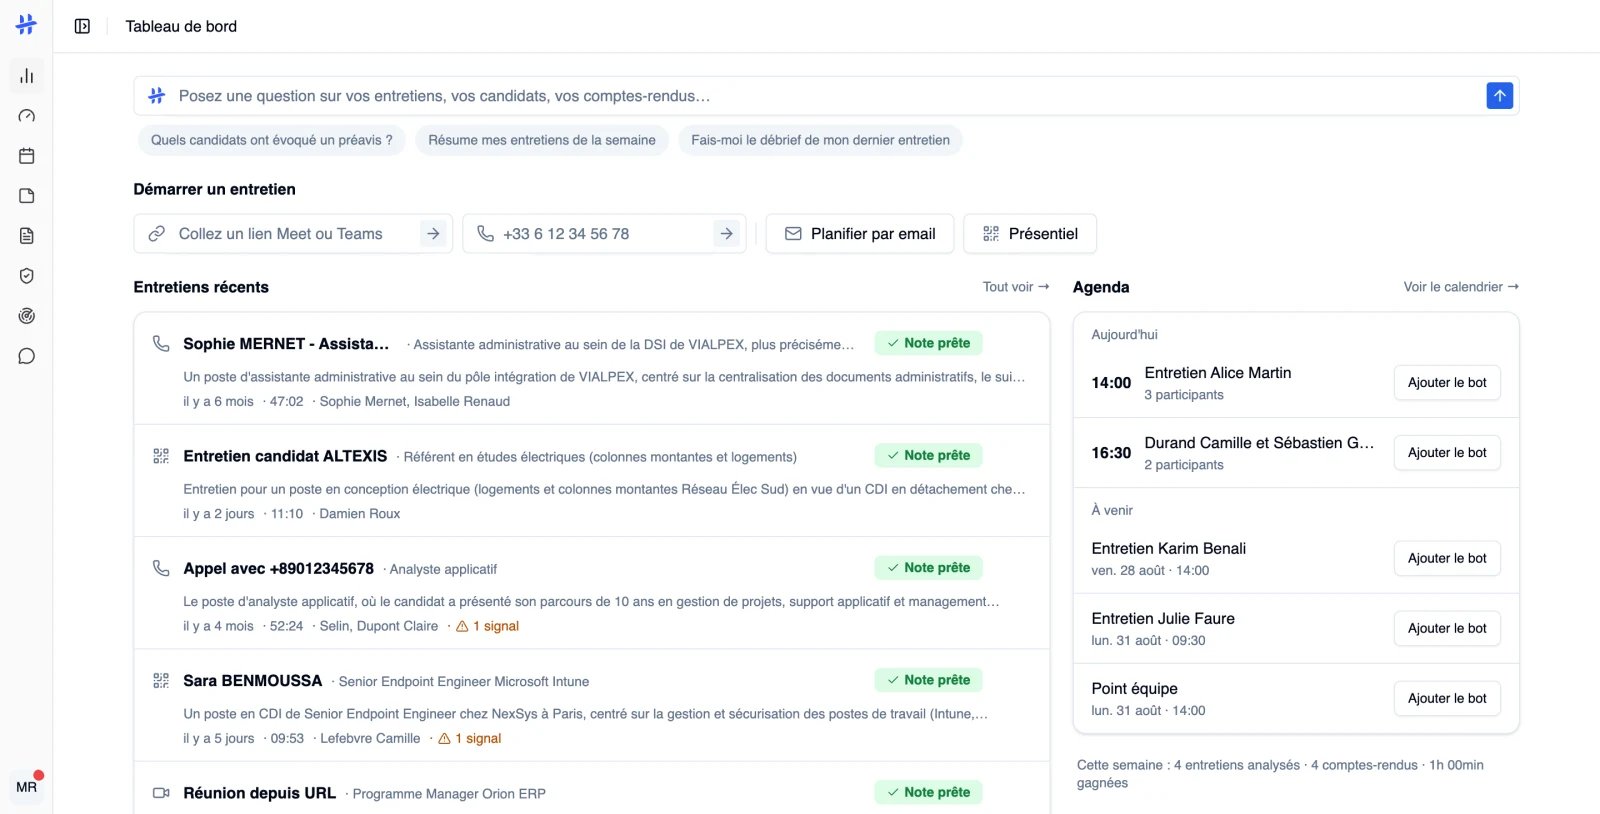1600x814 pixels.
Task: Open the calendar icon in the sidebar
Action: pyautogui.click(x=27, y=156)
